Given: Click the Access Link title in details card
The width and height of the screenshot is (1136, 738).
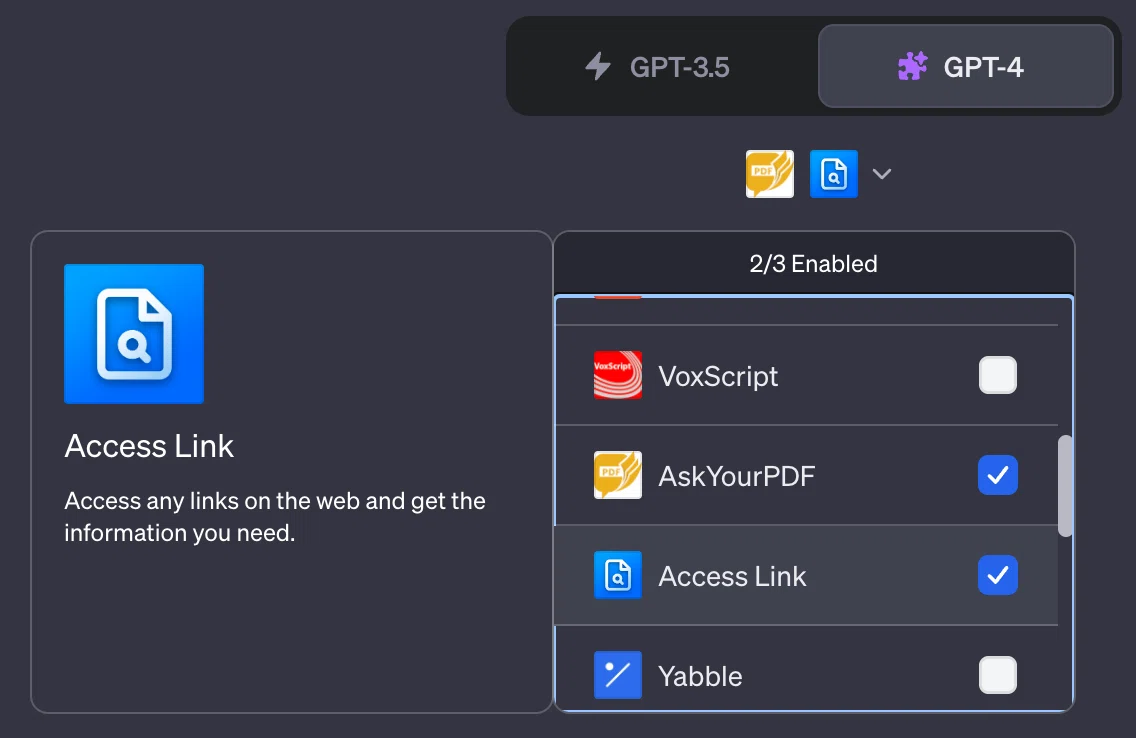Looking at the screenshot, I should 149,446.
